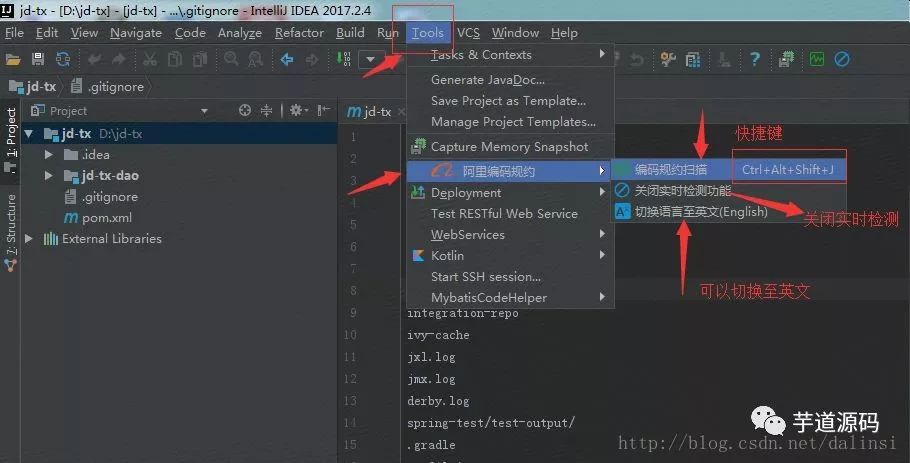Open the Project panel gear settings

click(298, 110)
